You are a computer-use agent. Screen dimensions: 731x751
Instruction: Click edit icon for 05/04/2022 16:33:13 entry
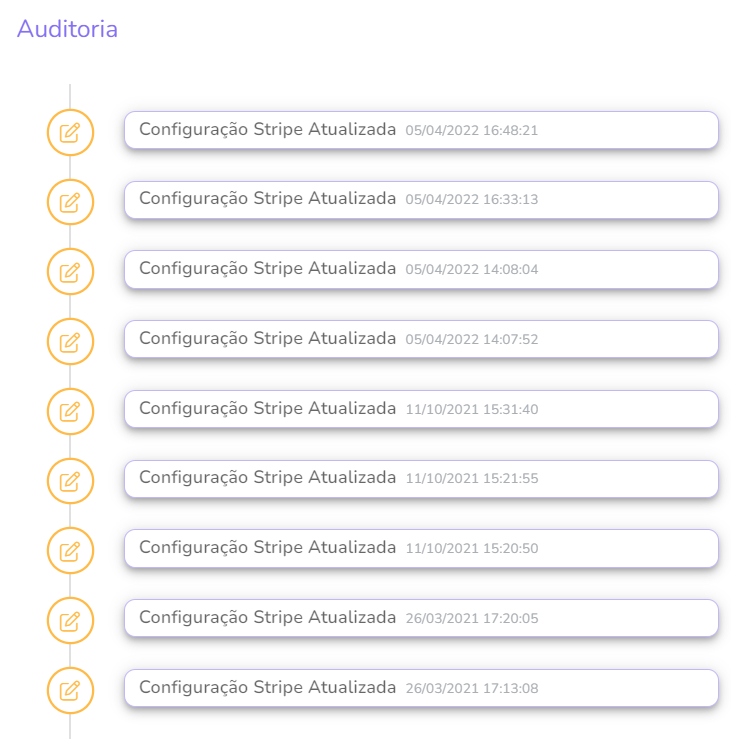click(70, 202)
